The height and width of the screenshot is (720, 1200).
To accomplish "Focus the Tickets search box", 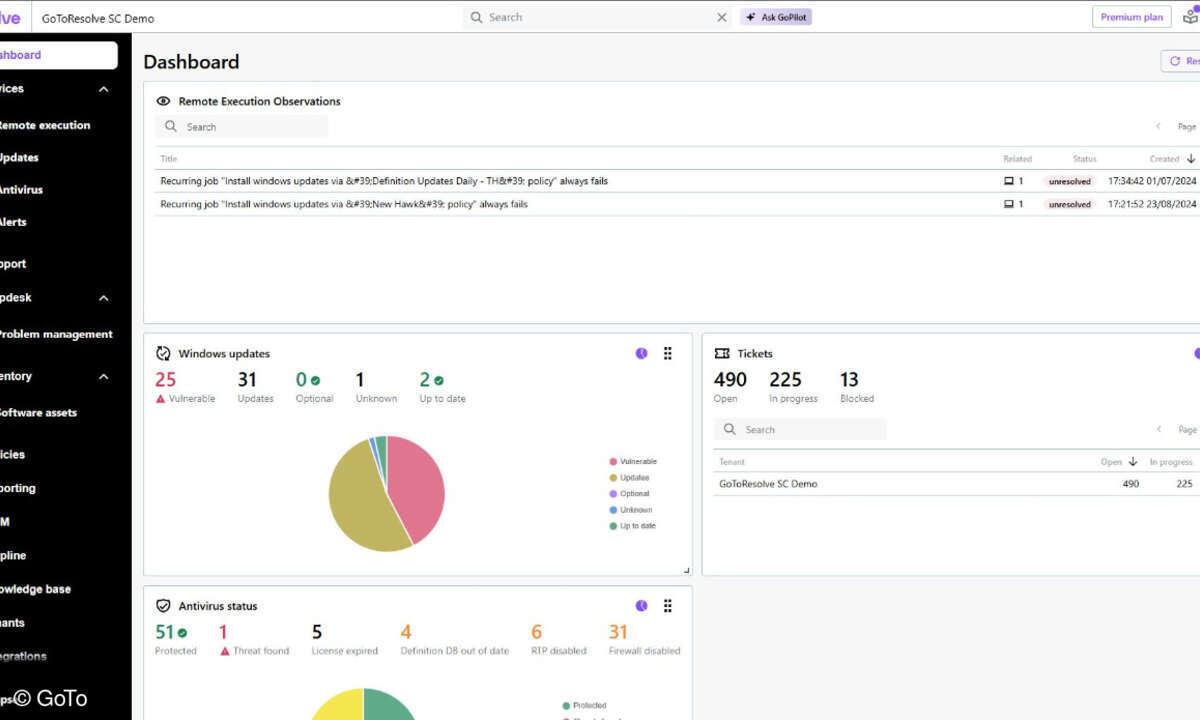I will coord(800,430).
